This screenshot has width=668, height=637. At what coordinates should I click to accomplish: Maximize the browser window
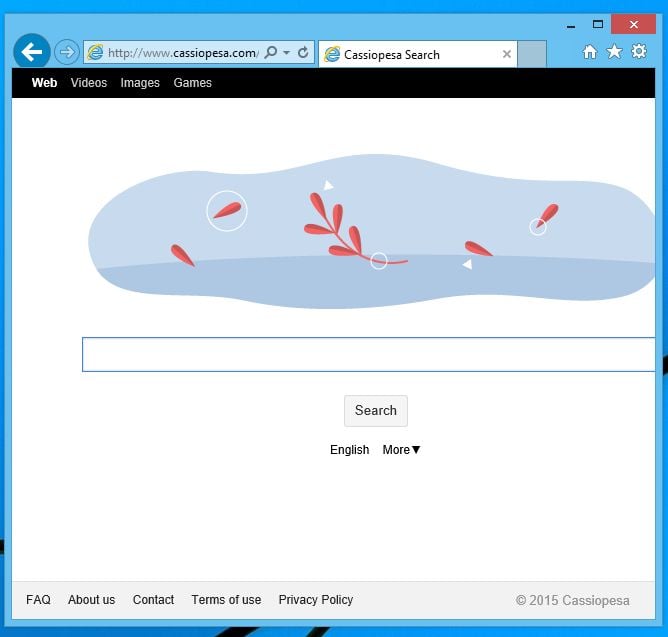click(x=598, y=24)
